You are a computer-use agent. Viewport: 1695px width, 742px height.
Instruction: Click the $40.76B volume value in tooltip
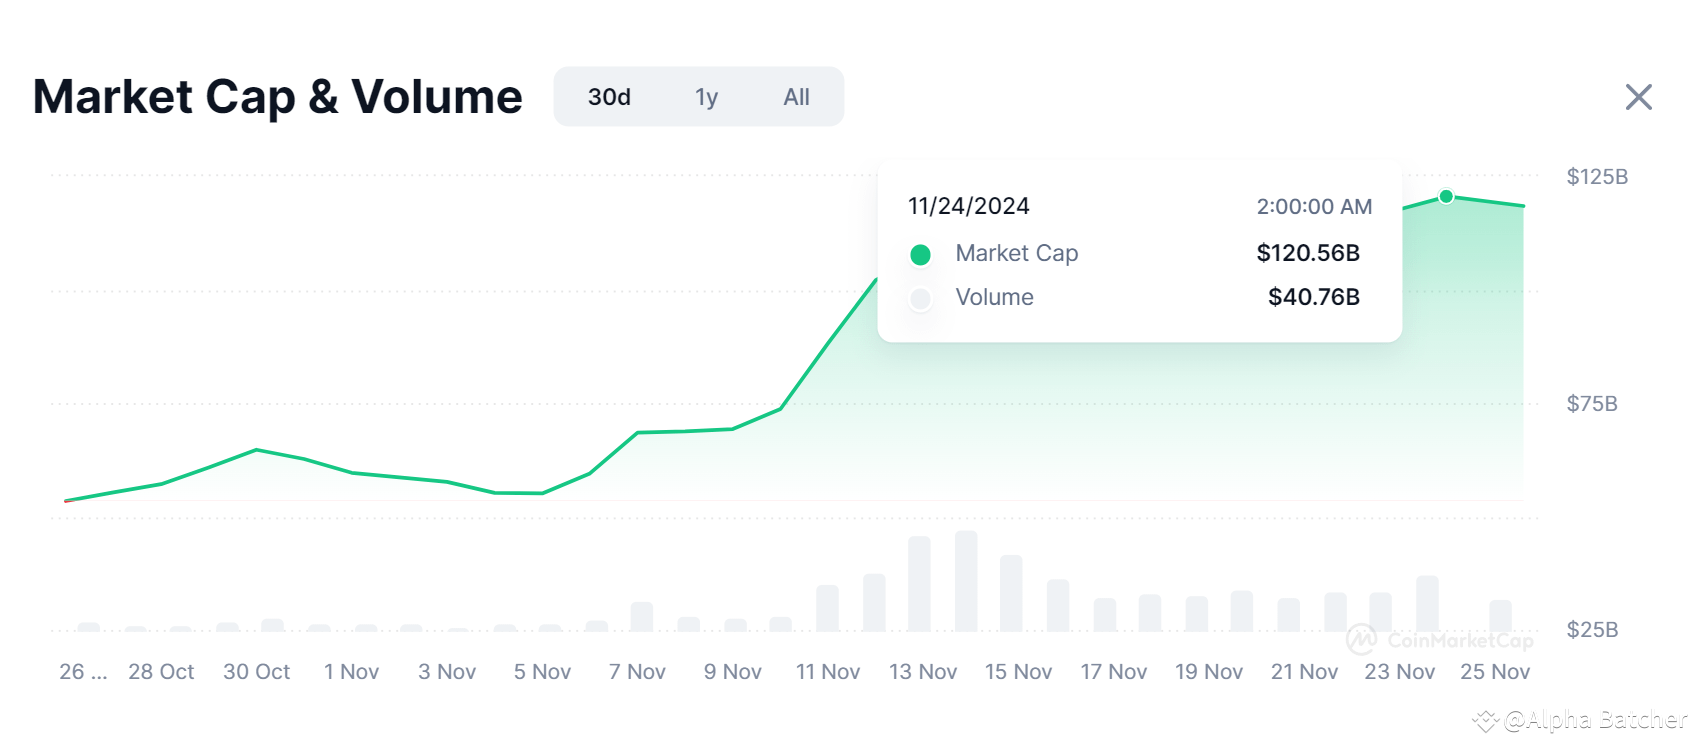coord(1313,297)
